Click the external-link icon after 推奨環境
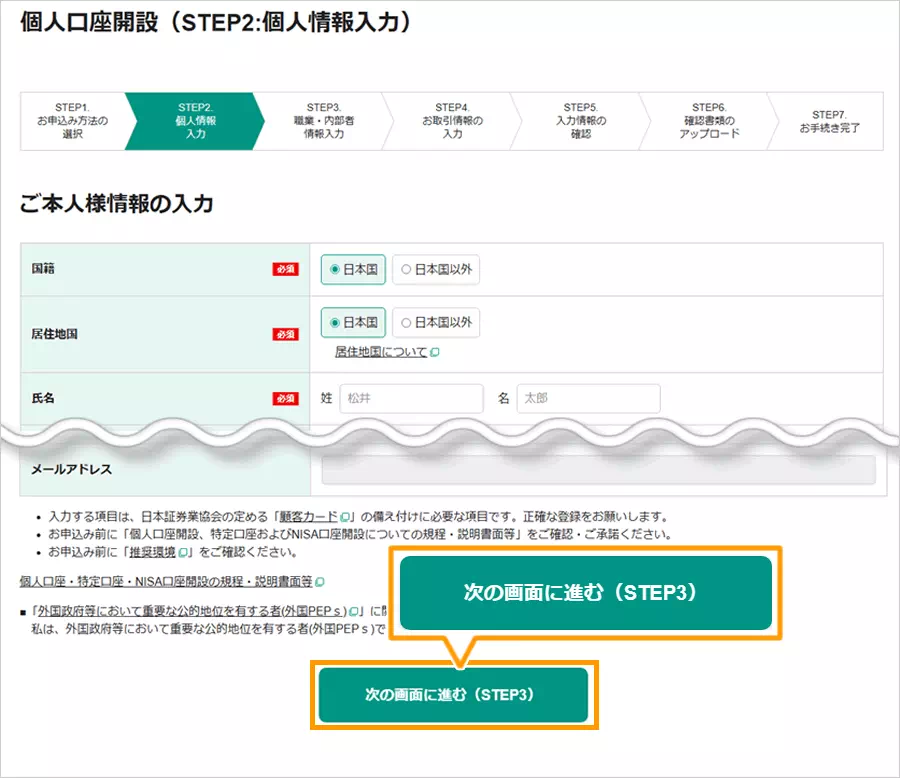900x778 pixels. pos(184,552)
